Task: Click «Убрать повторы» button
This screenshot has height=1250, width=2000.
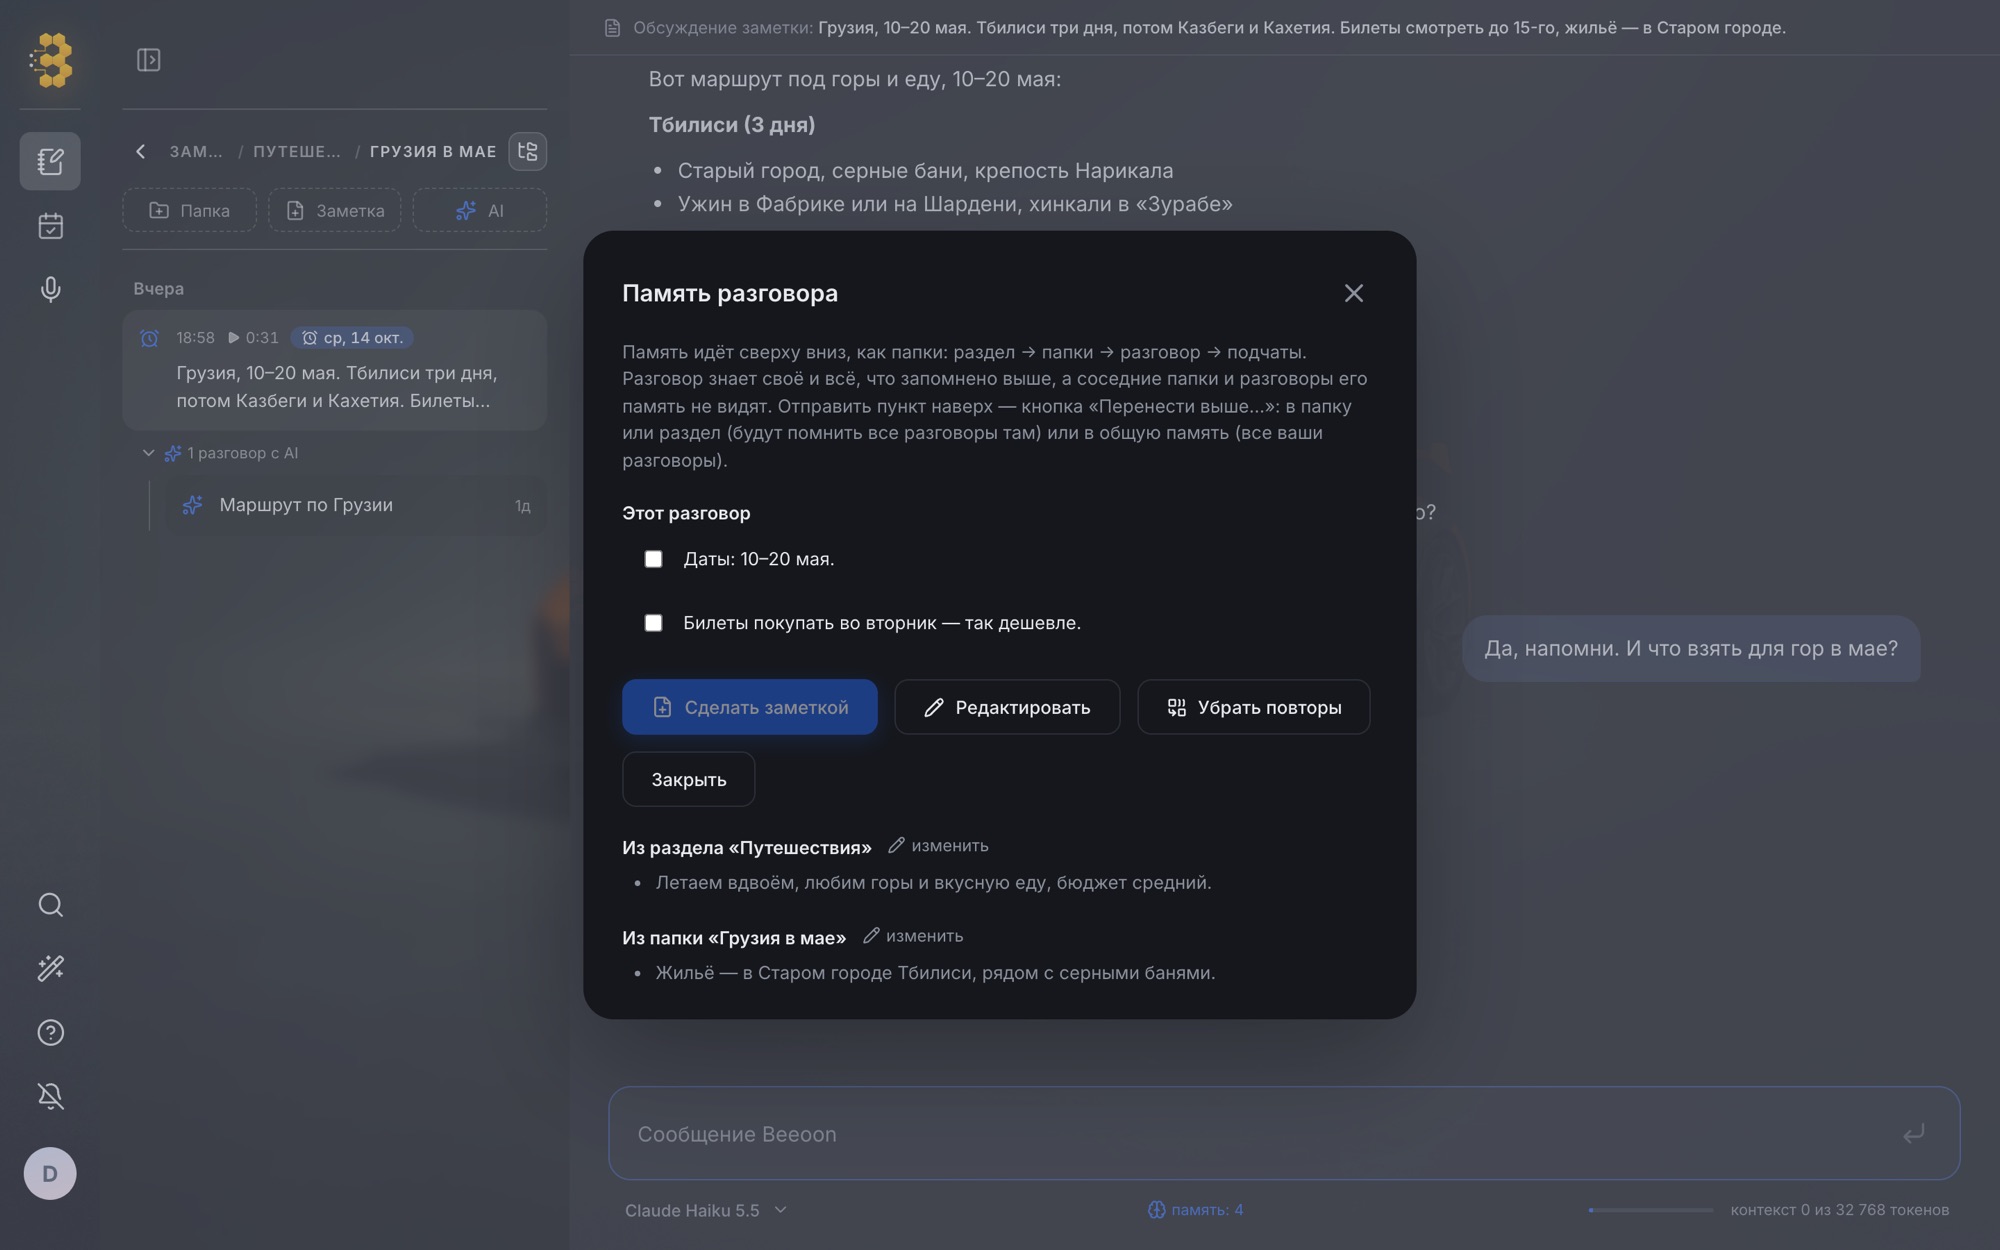Action: 1253,707
